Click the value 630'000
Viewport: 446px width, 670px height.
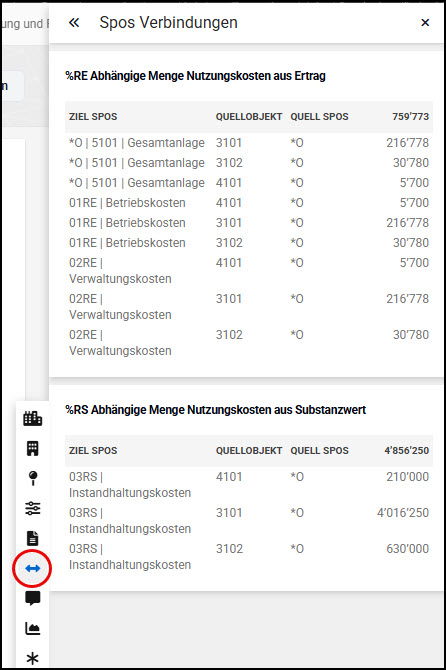[x=408, y=549]
